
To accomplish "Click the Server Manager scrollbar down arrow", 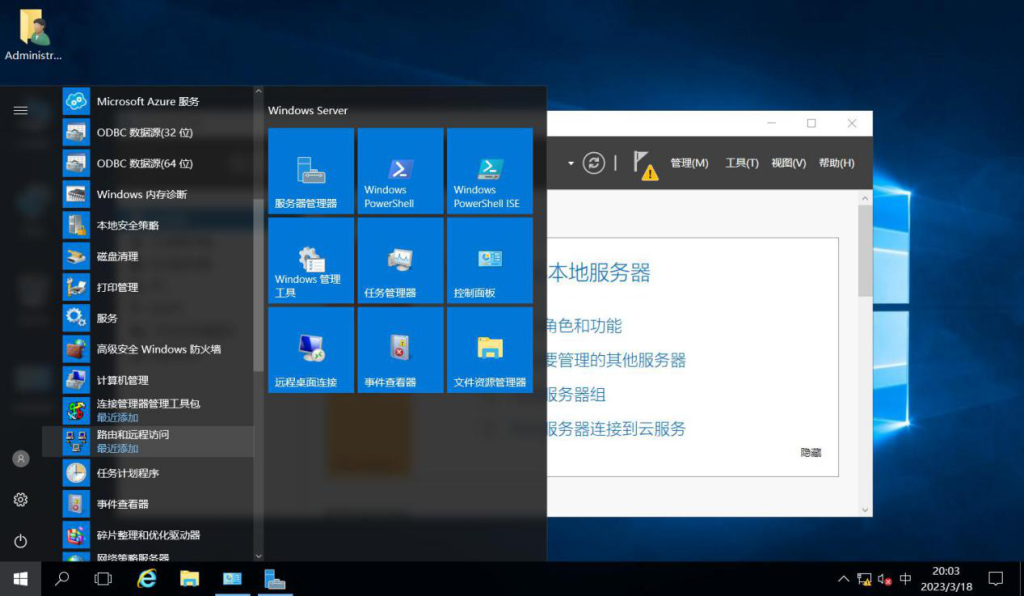I will 865,510.
